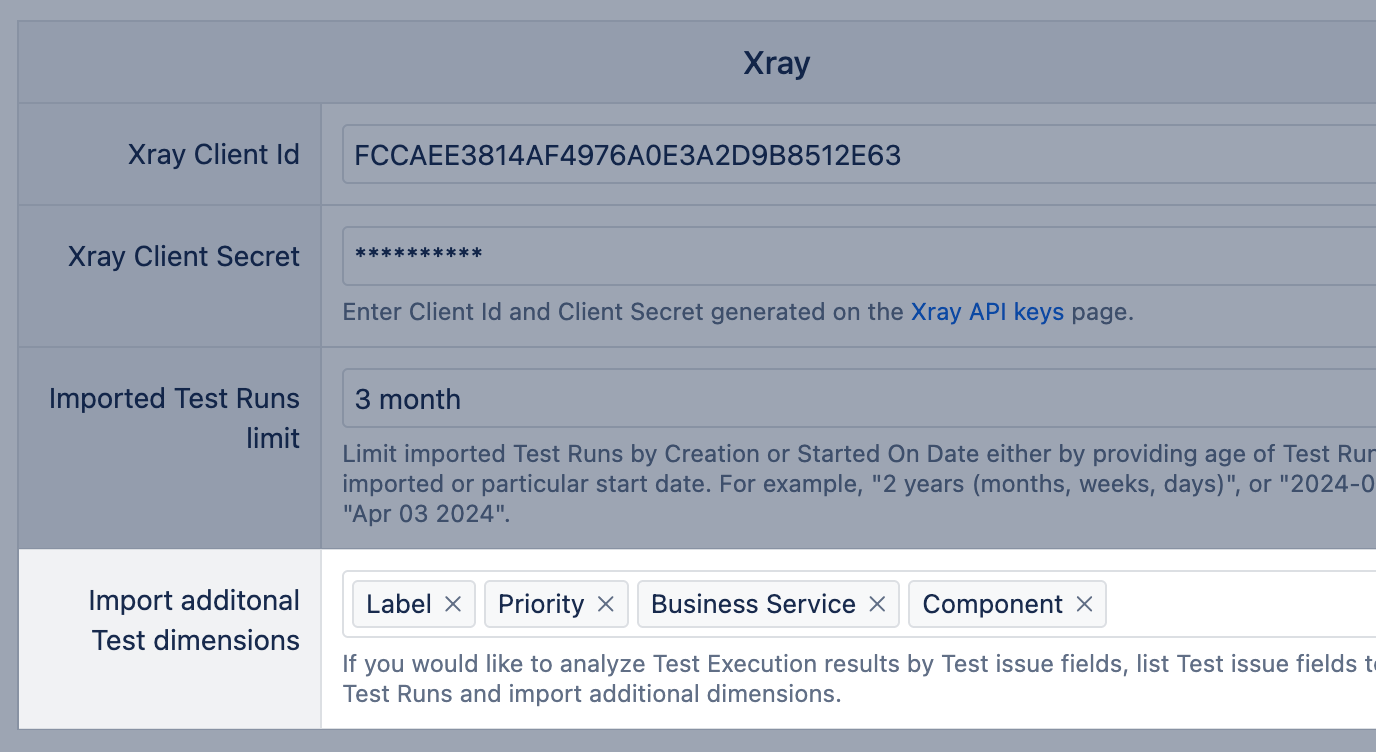
Task: Click the Business Service tag text
Action: [x=753, y=604]
